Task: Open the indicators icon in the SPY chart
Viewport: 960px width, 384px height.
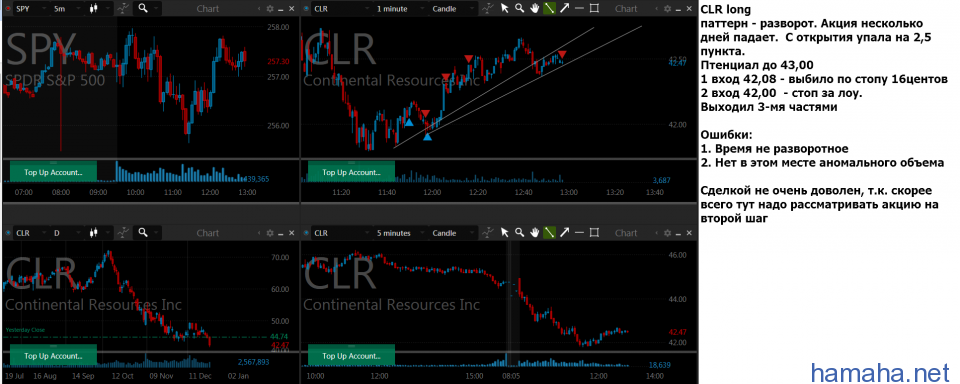Action: (124, 9)
